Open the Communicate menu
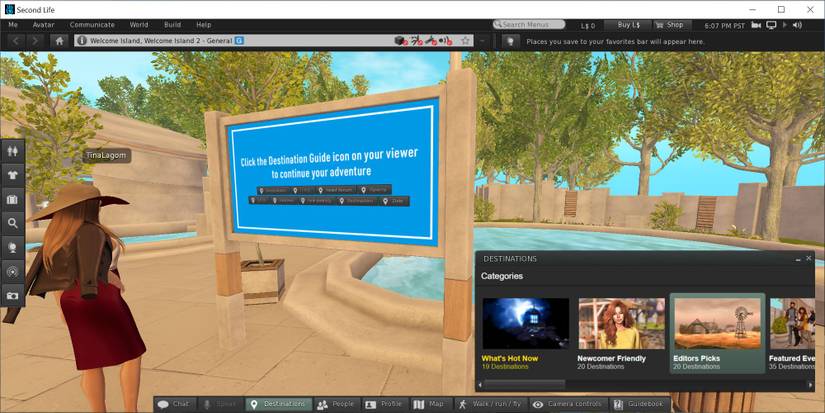825x413 pixels. click(x=92, y=25)
